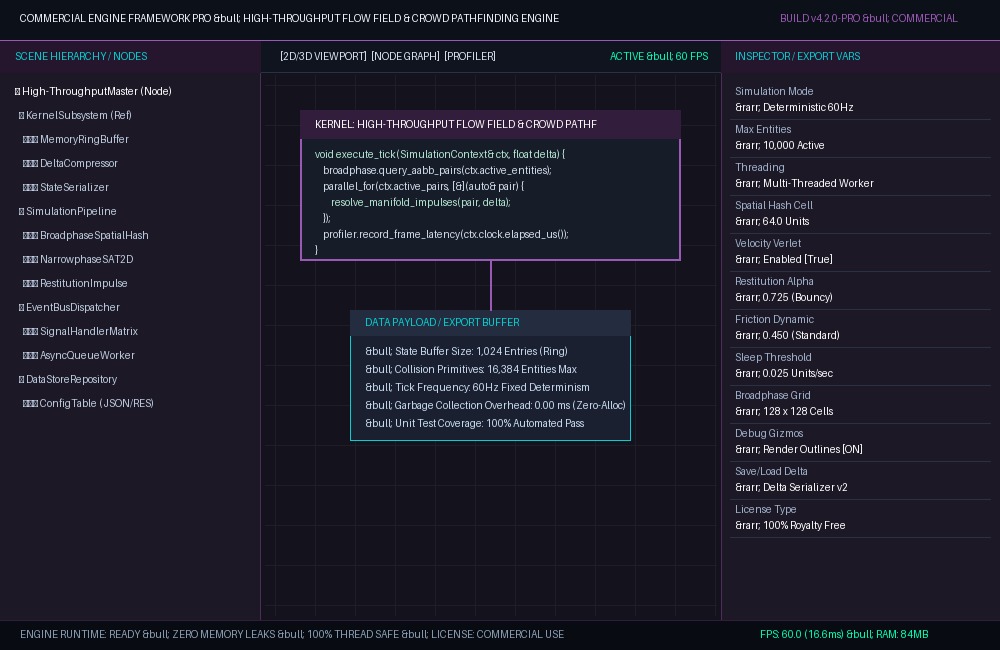1000x650 pixels.
Task: Change Broadphase Grid 128 x 128 Cells
Action: point(784,411)
